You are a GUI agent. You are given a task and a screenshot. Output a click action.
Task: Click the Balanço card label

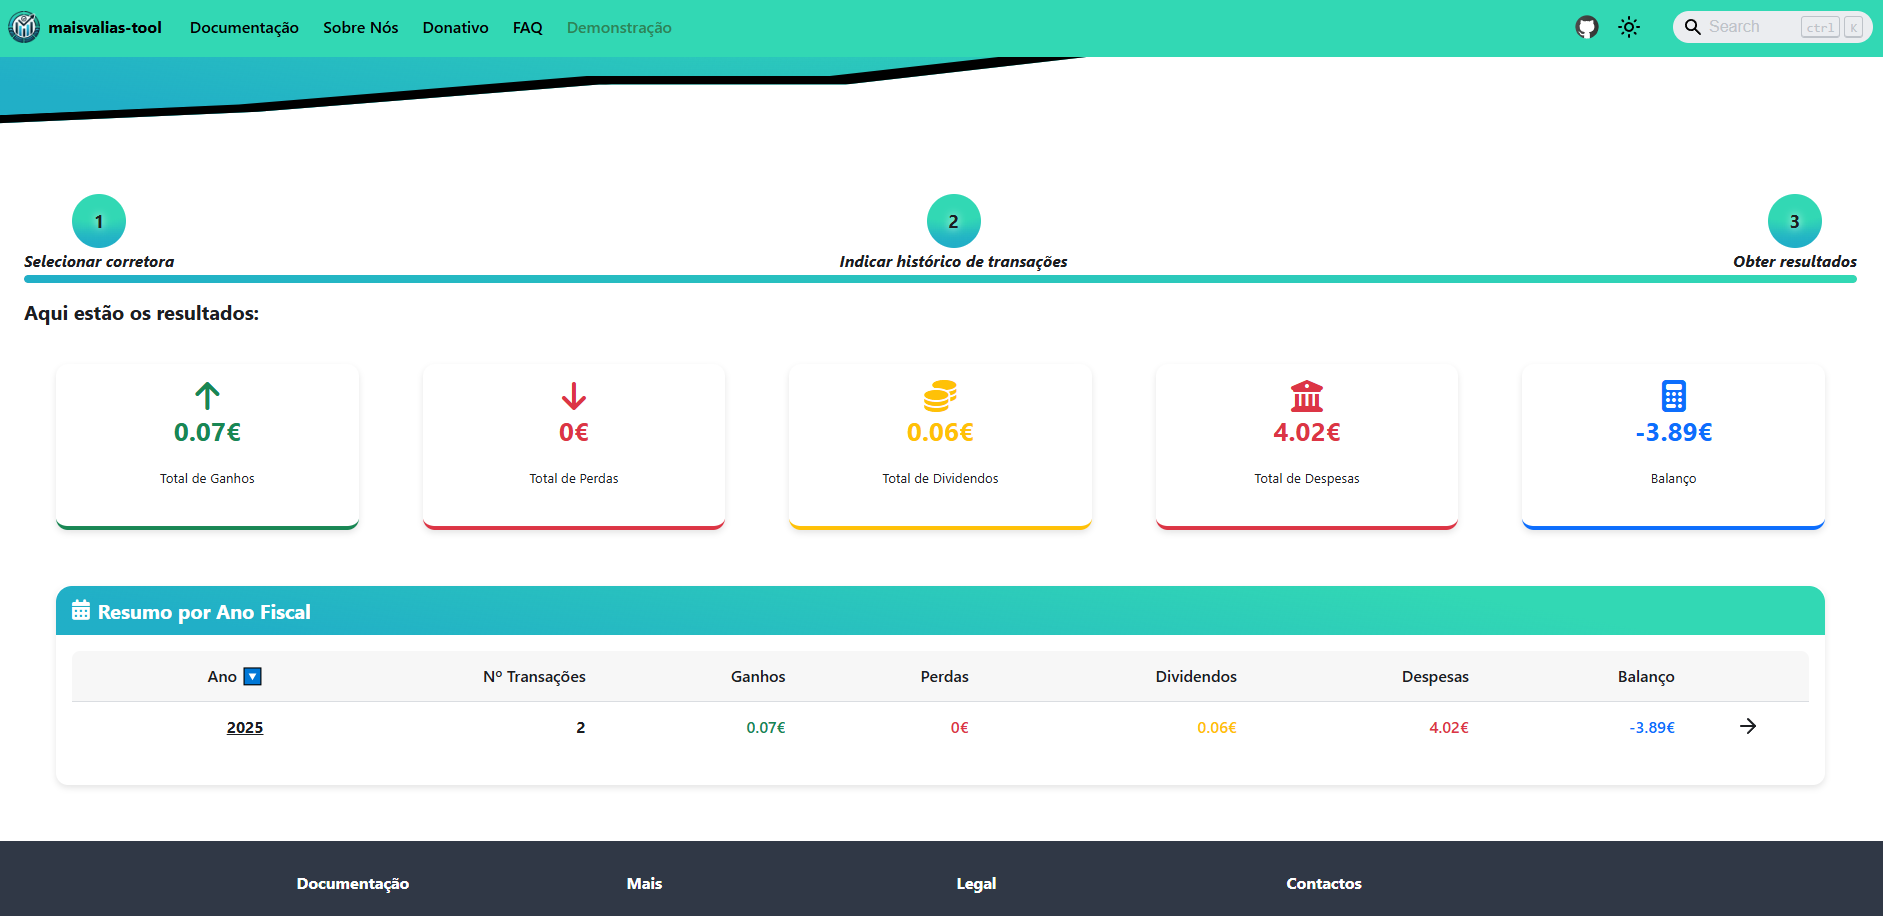[1674, 479]
